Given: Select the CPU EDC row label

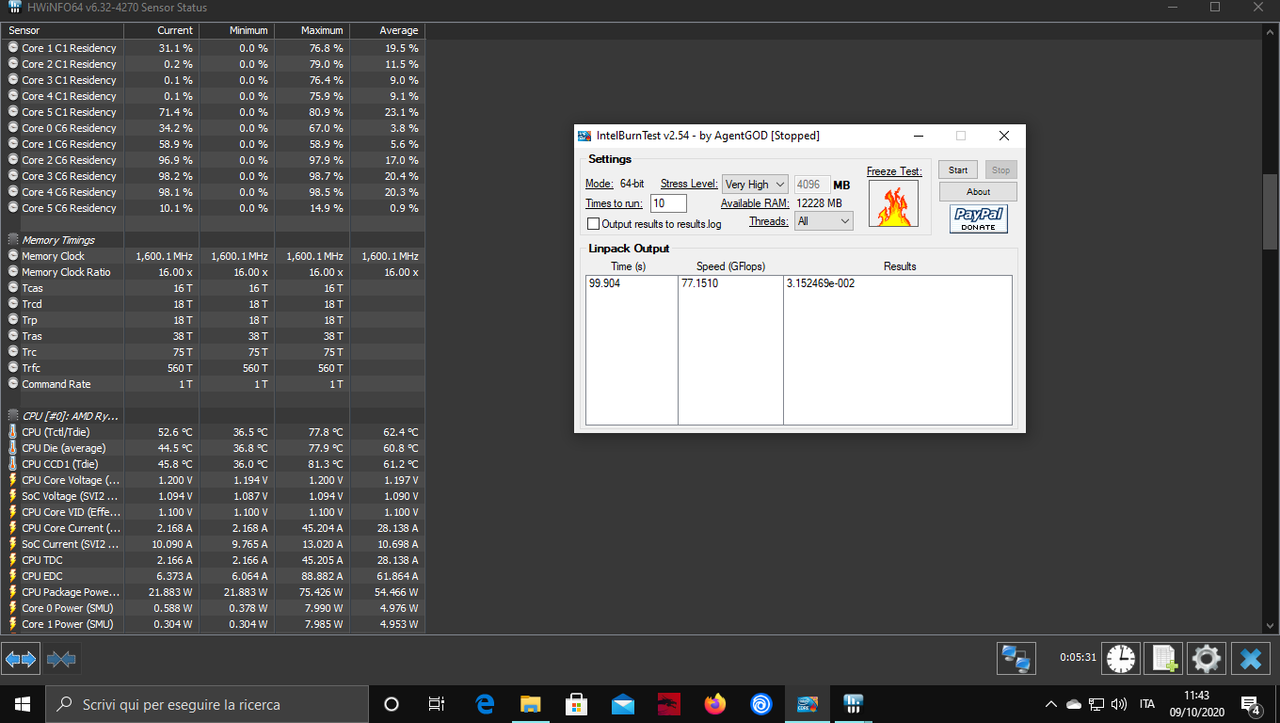Looking at the screenshot, I should tap(45, 576).
